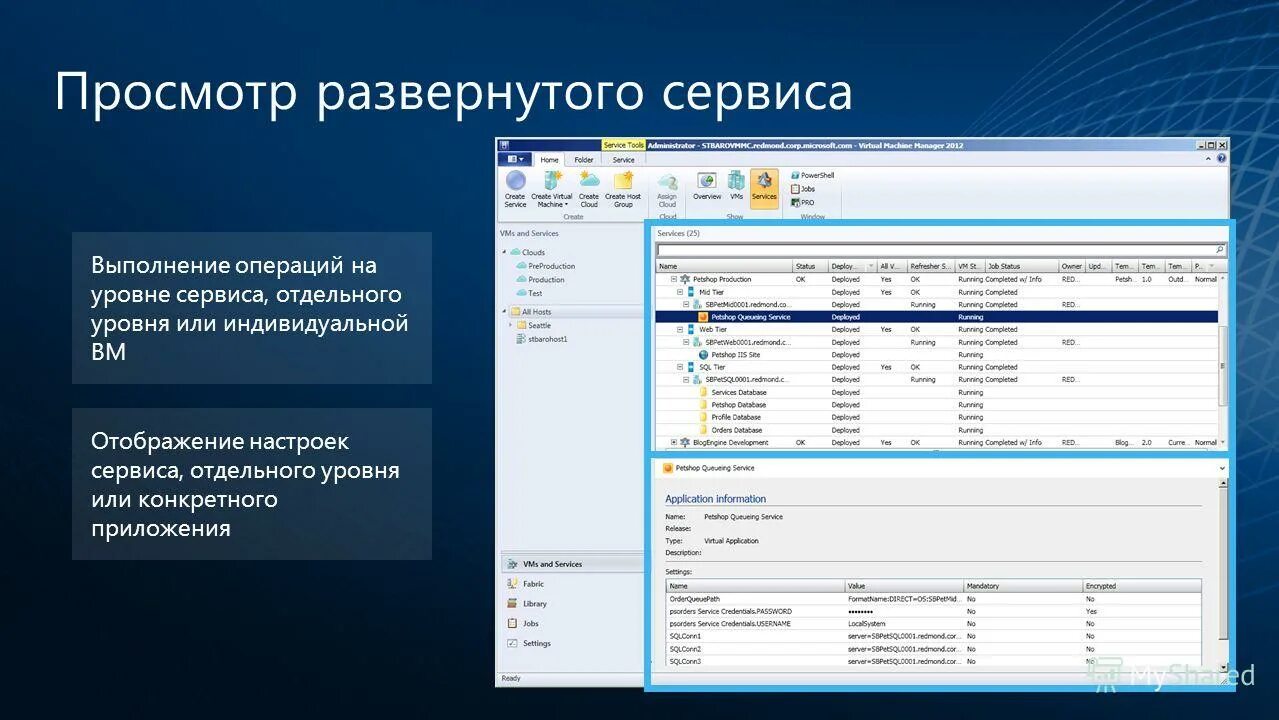This screenshot has width=1279, height=720.
Task: Open the Library workspace
Action: (x=533, y=603)
